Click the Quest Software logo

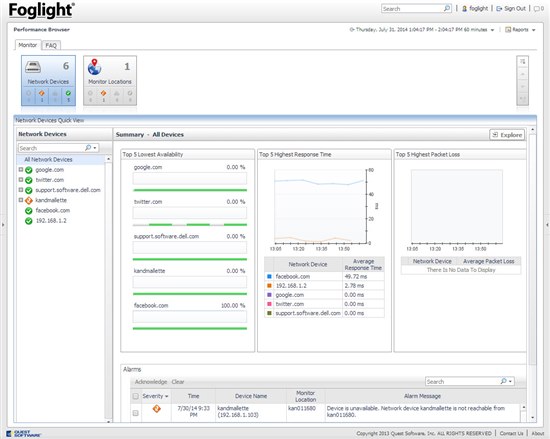[x=24, y=434]
